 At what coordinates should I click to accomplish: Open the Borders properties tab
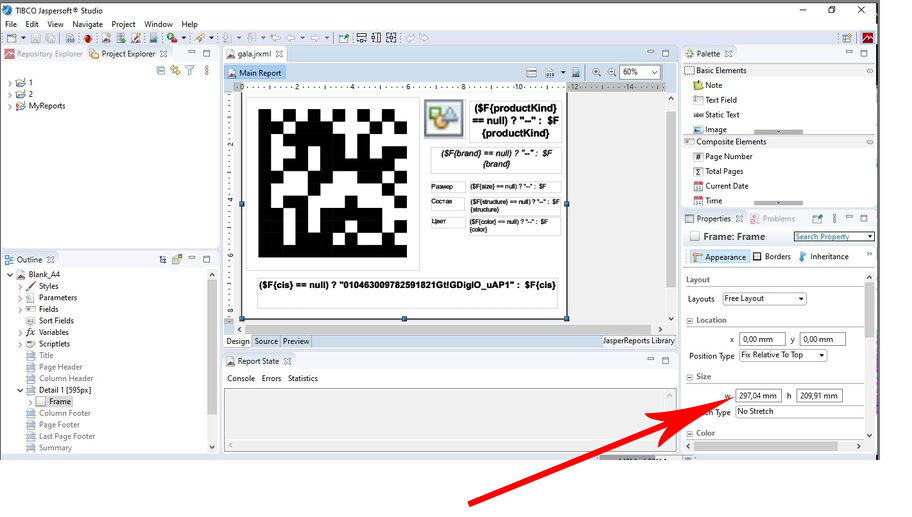point(772,256)
